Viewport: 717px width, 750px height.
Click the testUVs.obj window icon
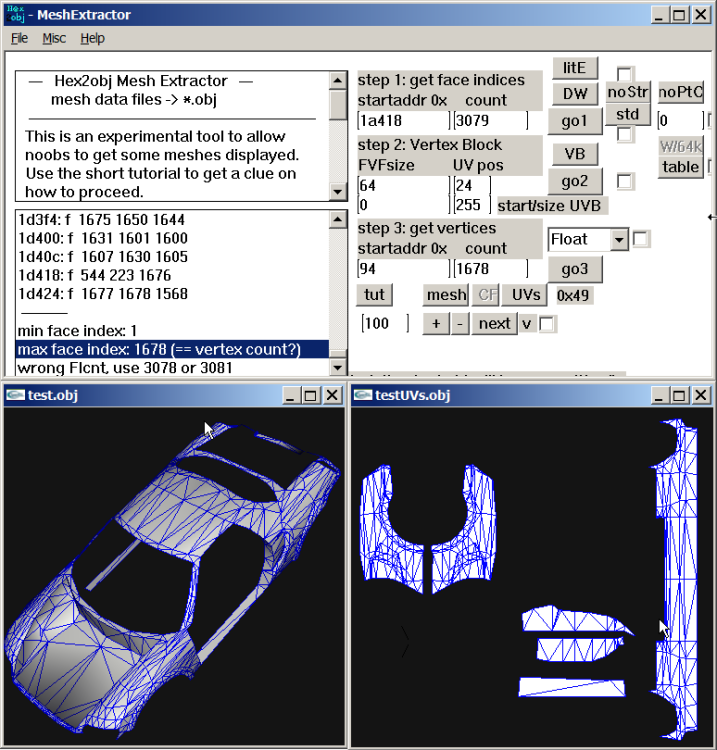363,395
